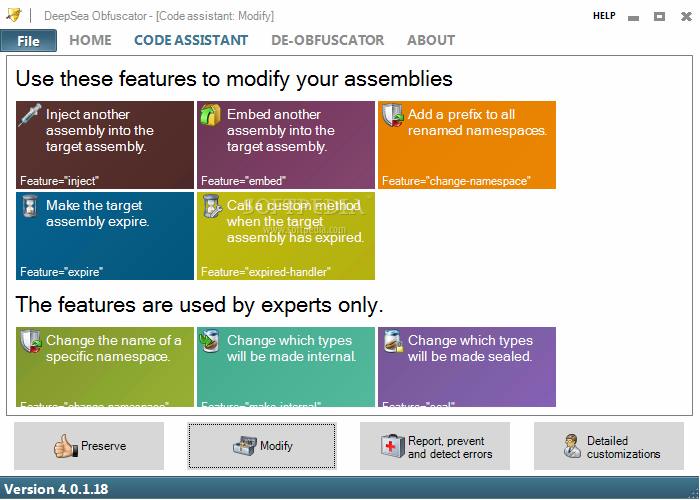Click shield icon on Change namespace name tile
The image size is (700, 500).
[x=31, y=342]
